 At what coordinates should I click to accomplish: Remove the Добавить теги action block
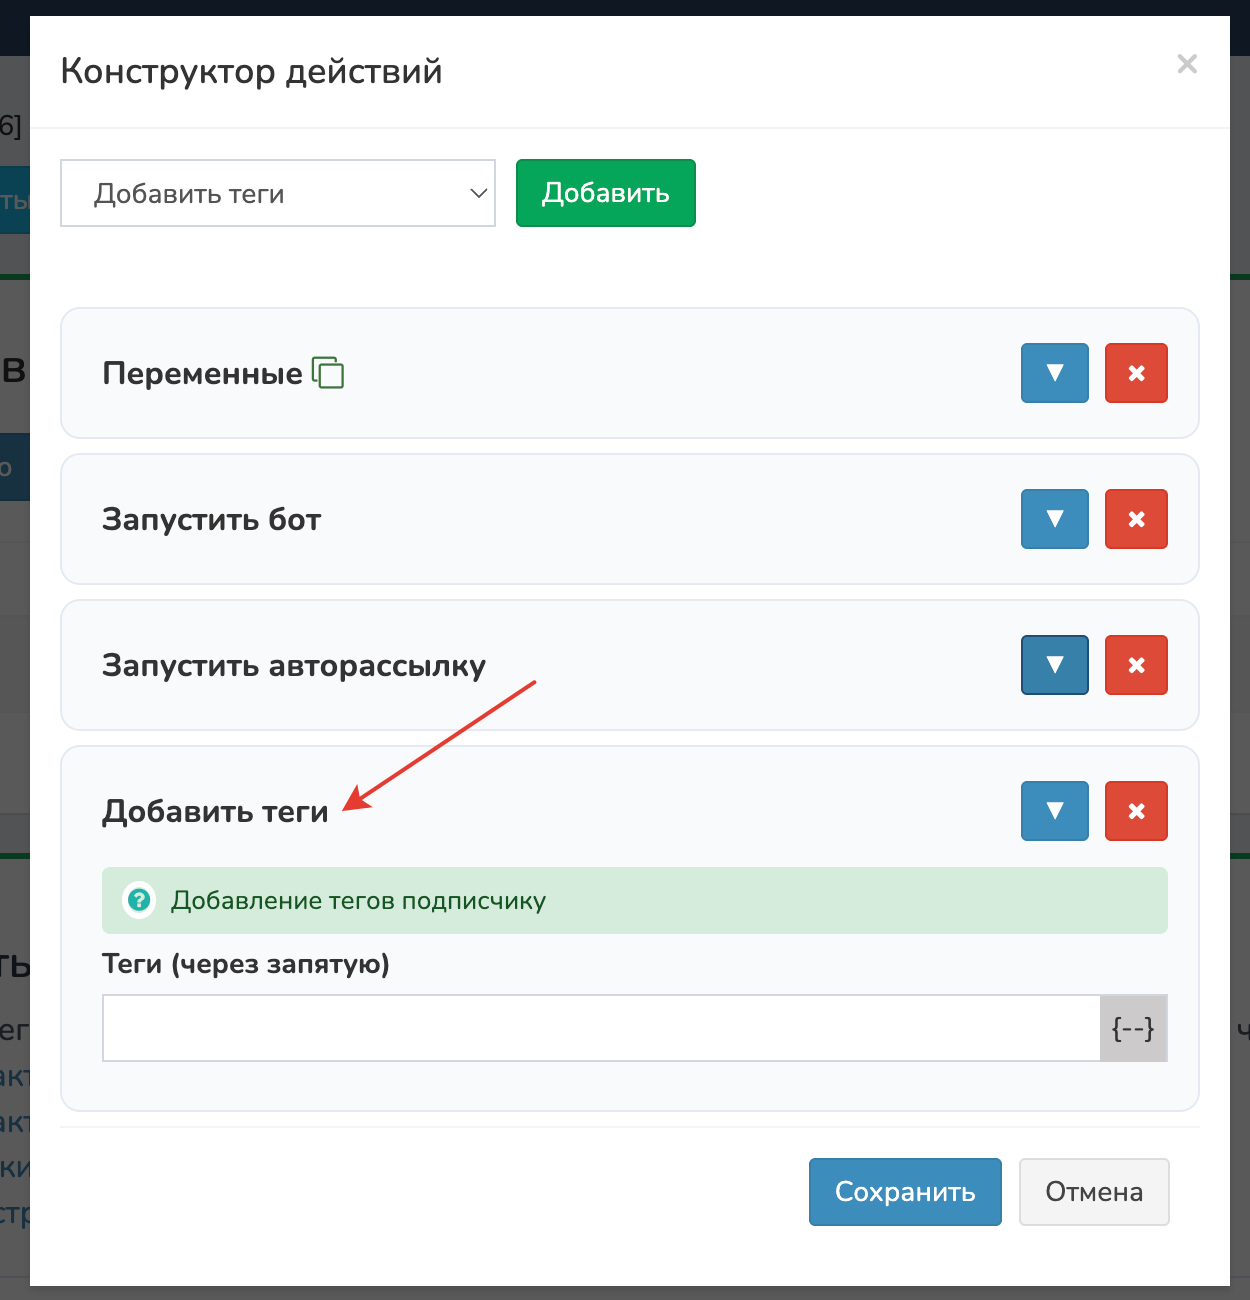tap(1136, 811)
